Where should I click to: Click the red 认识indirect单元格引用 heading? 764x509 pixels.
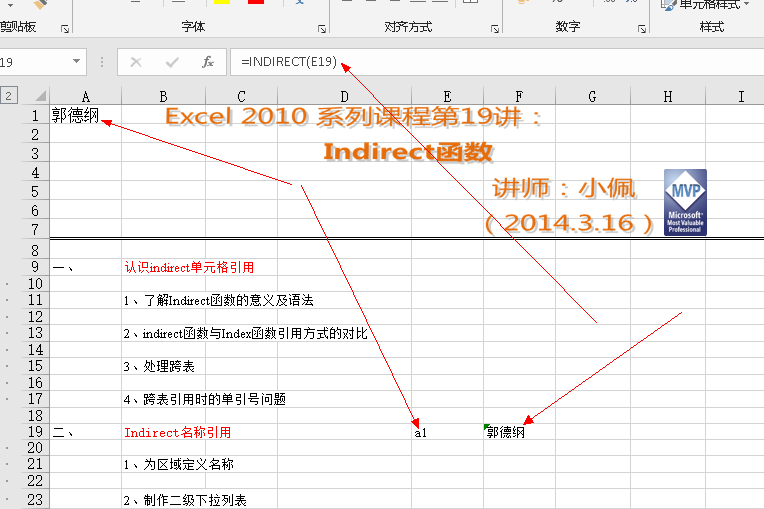pos(189,267)
